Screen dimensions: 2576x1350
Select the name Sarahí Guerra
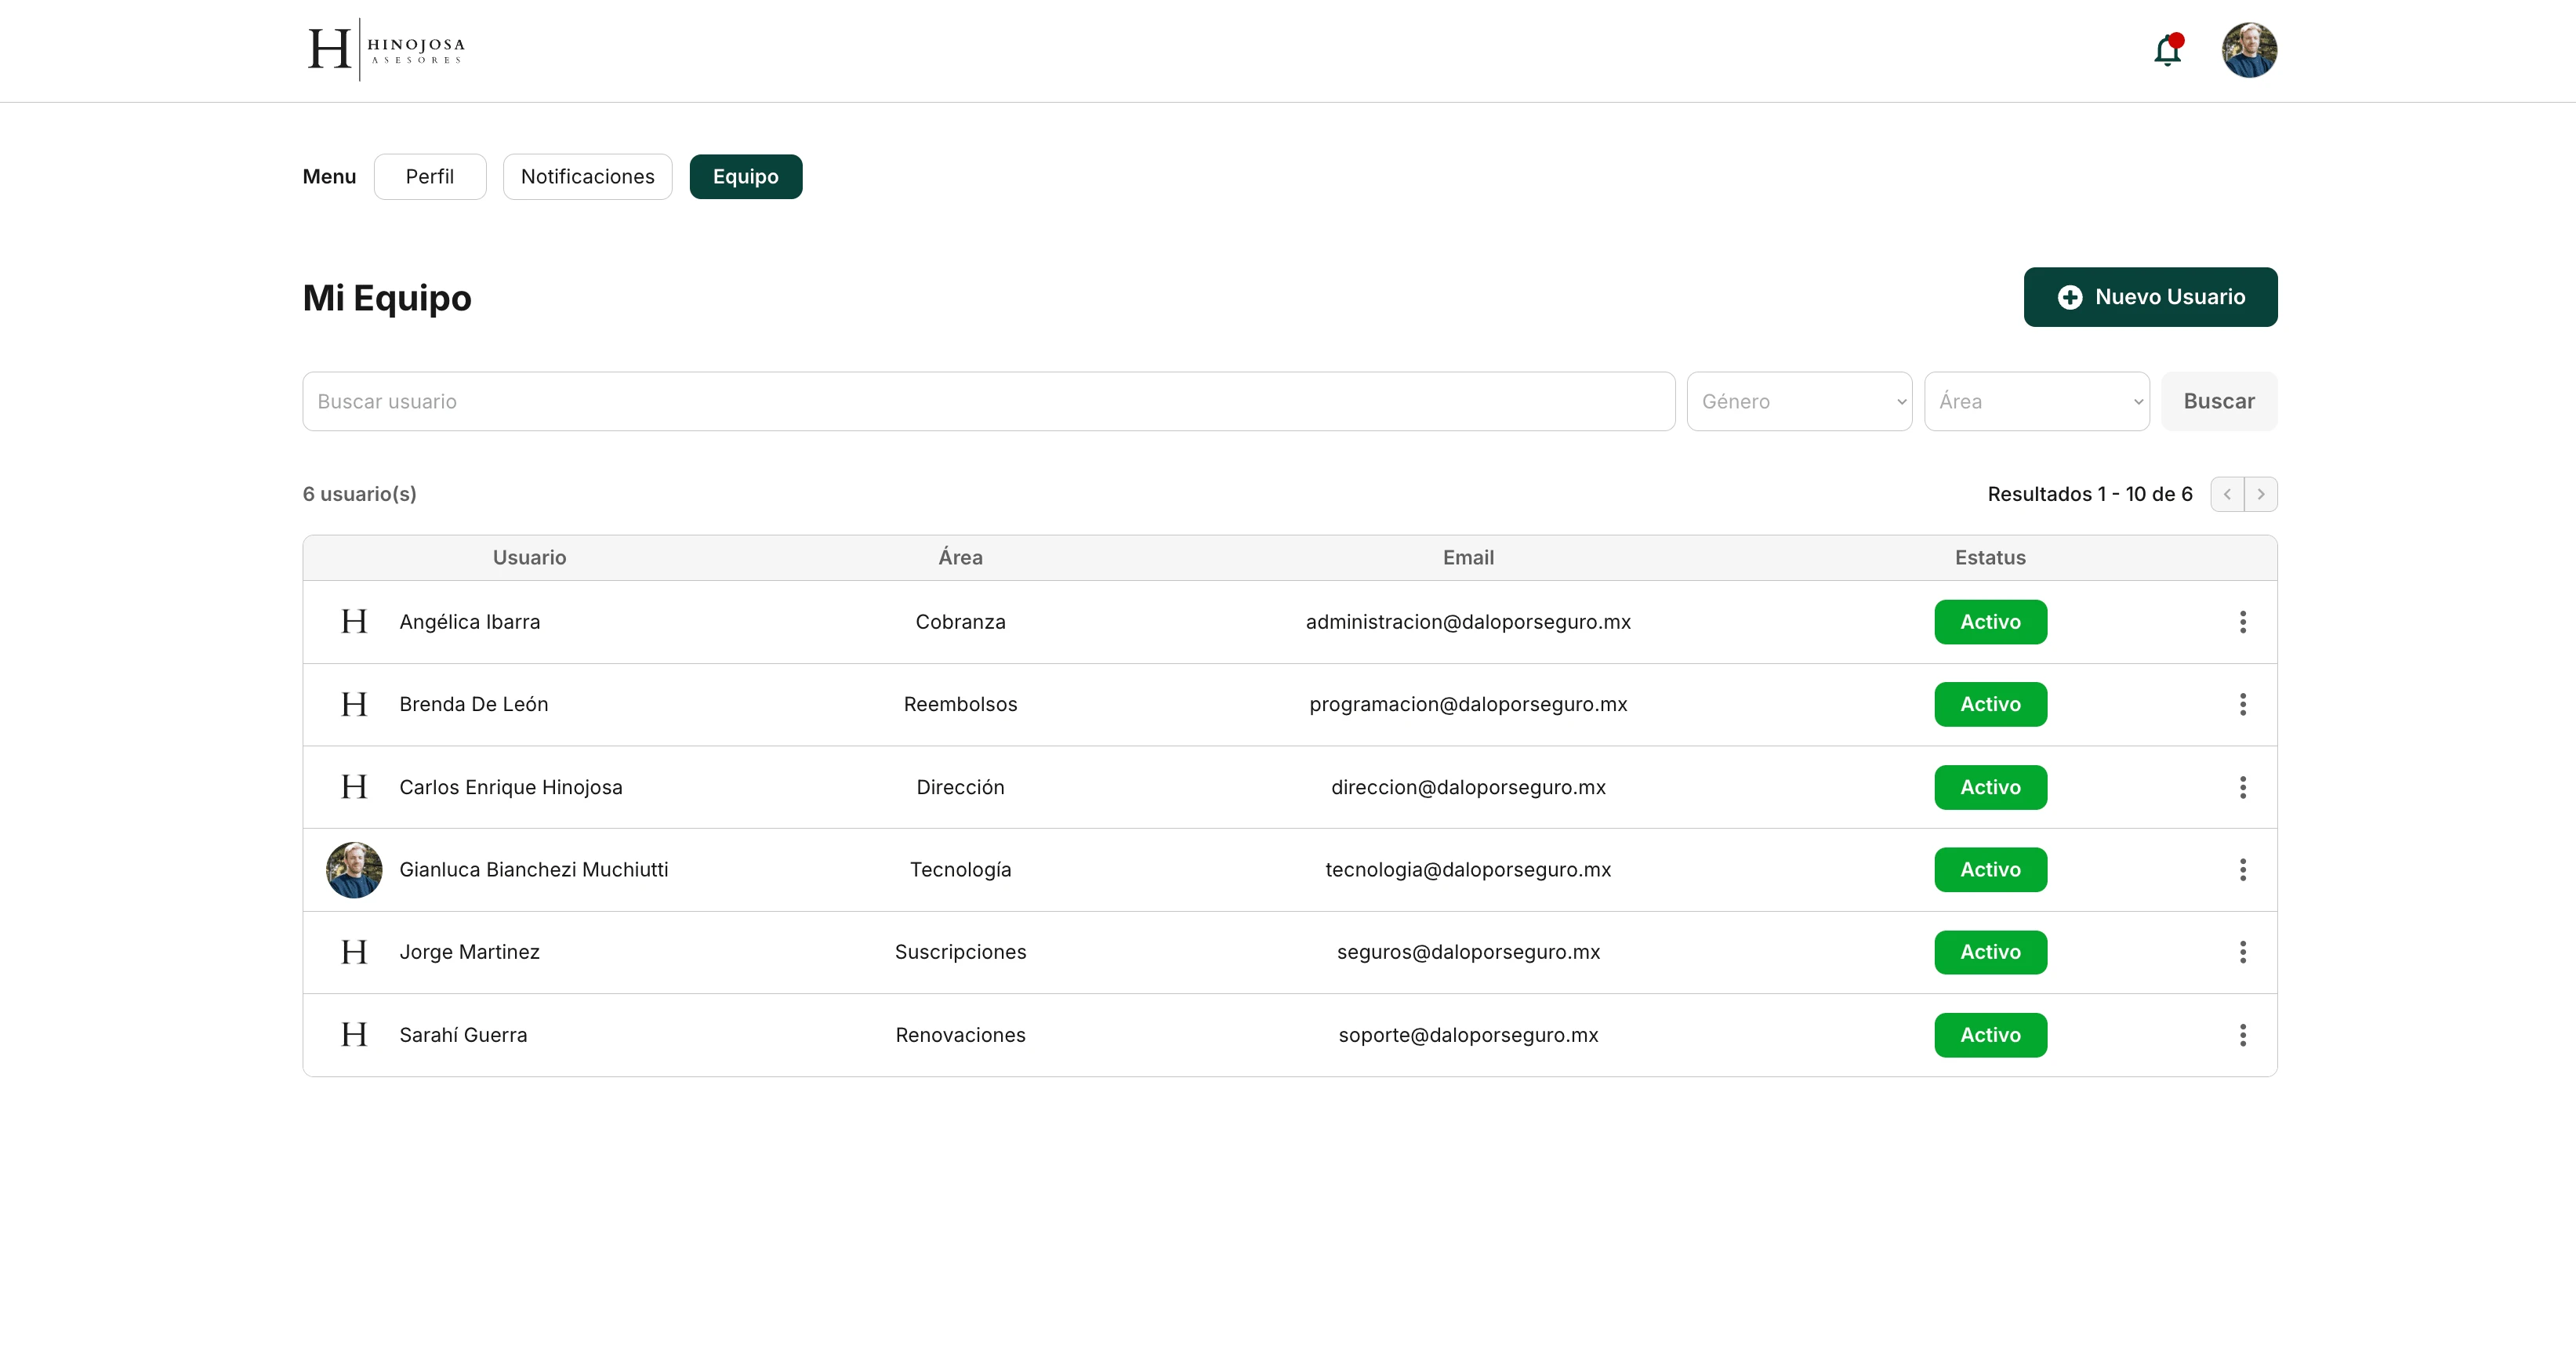[463, 1035]
